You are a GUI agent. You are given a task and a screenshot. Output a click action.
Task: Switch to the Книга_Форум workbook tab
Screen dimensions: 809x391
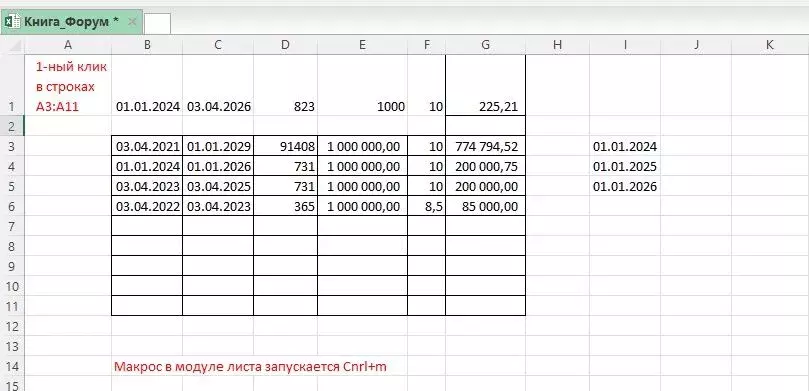pos(71,22)
